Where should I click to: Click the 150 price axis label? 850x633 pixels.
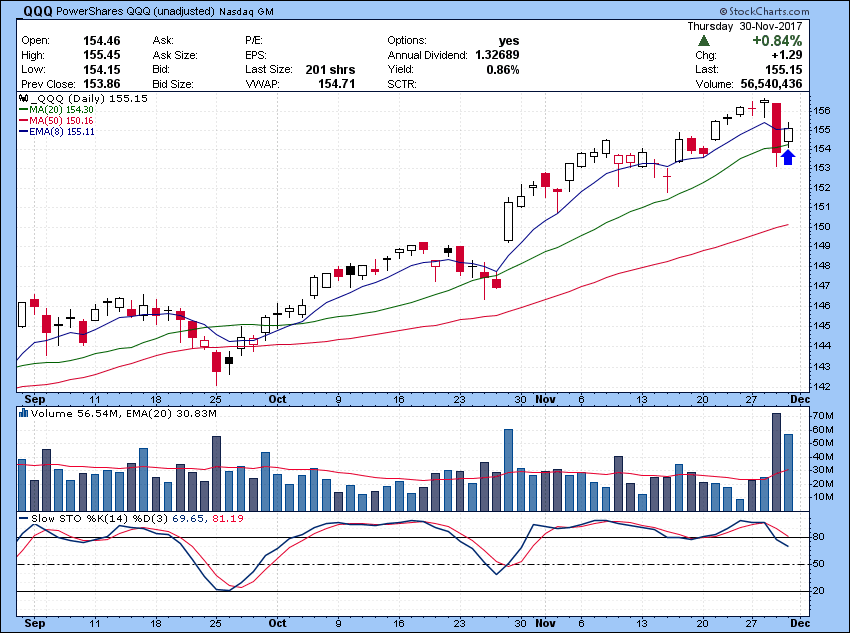pos(822,227)
